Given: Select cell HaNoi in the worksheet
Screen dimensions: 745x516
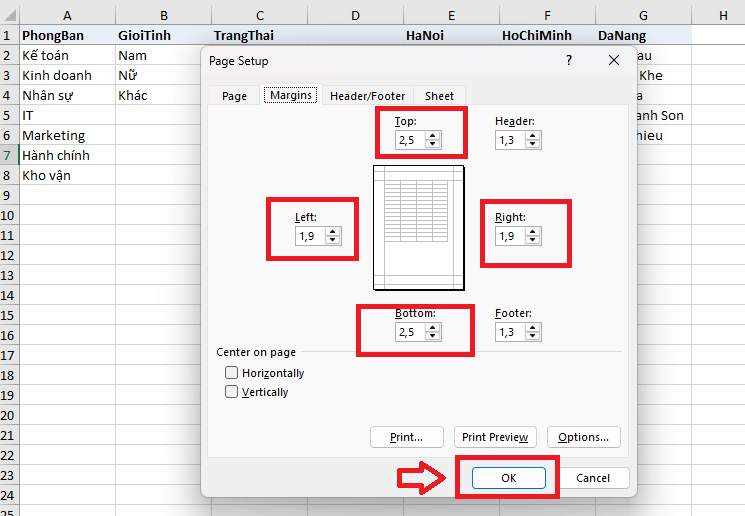Looking at the screenshot, I should coord(451,35).
